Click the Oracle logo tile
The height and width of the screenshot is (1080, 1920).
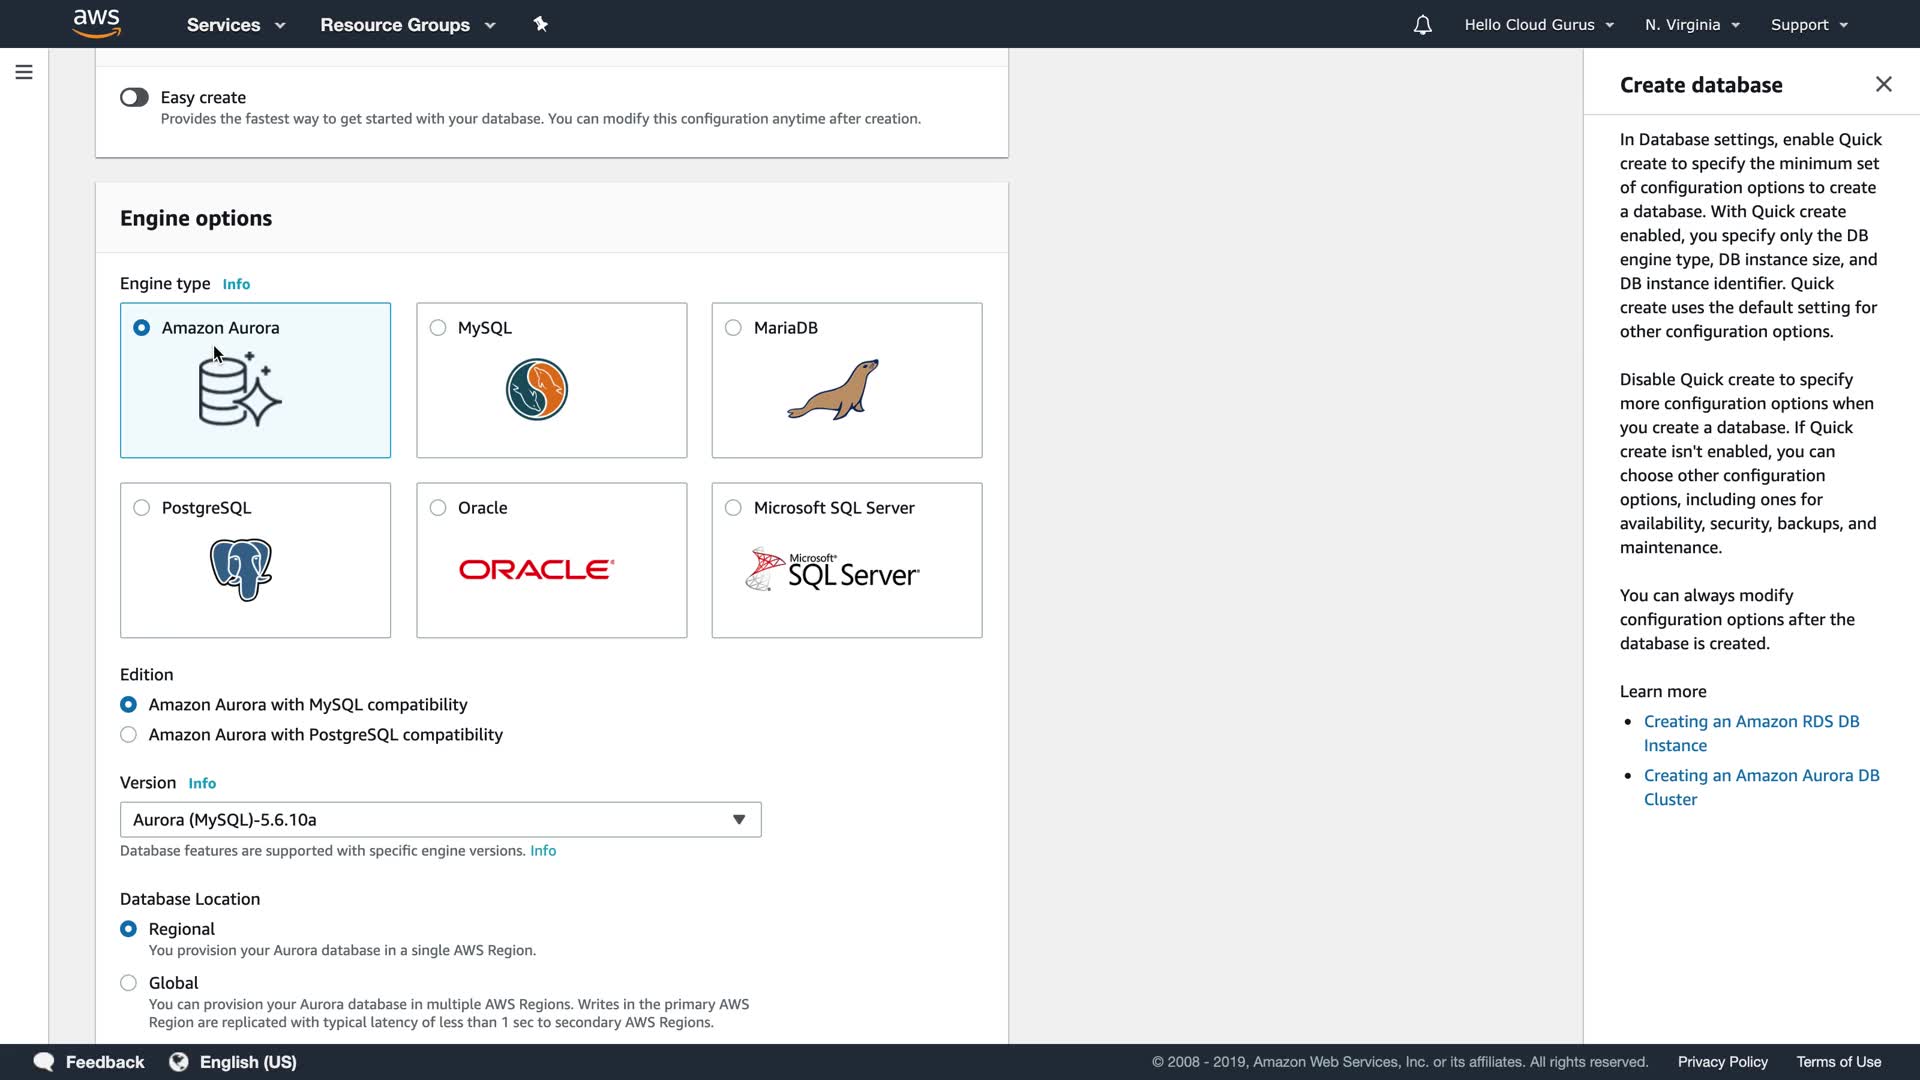(536, 569)
